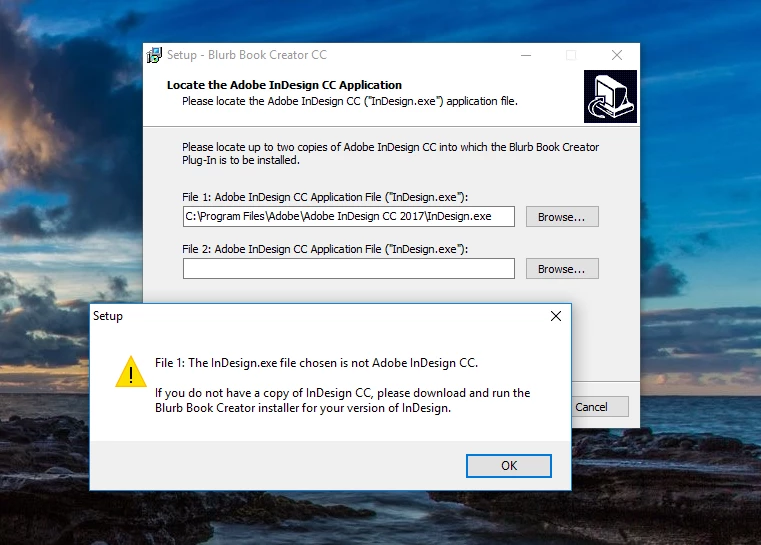Screen dimensions: 761x545
Task: Click 'If you do not have a copy' message text
Action: tap(343, 400)
